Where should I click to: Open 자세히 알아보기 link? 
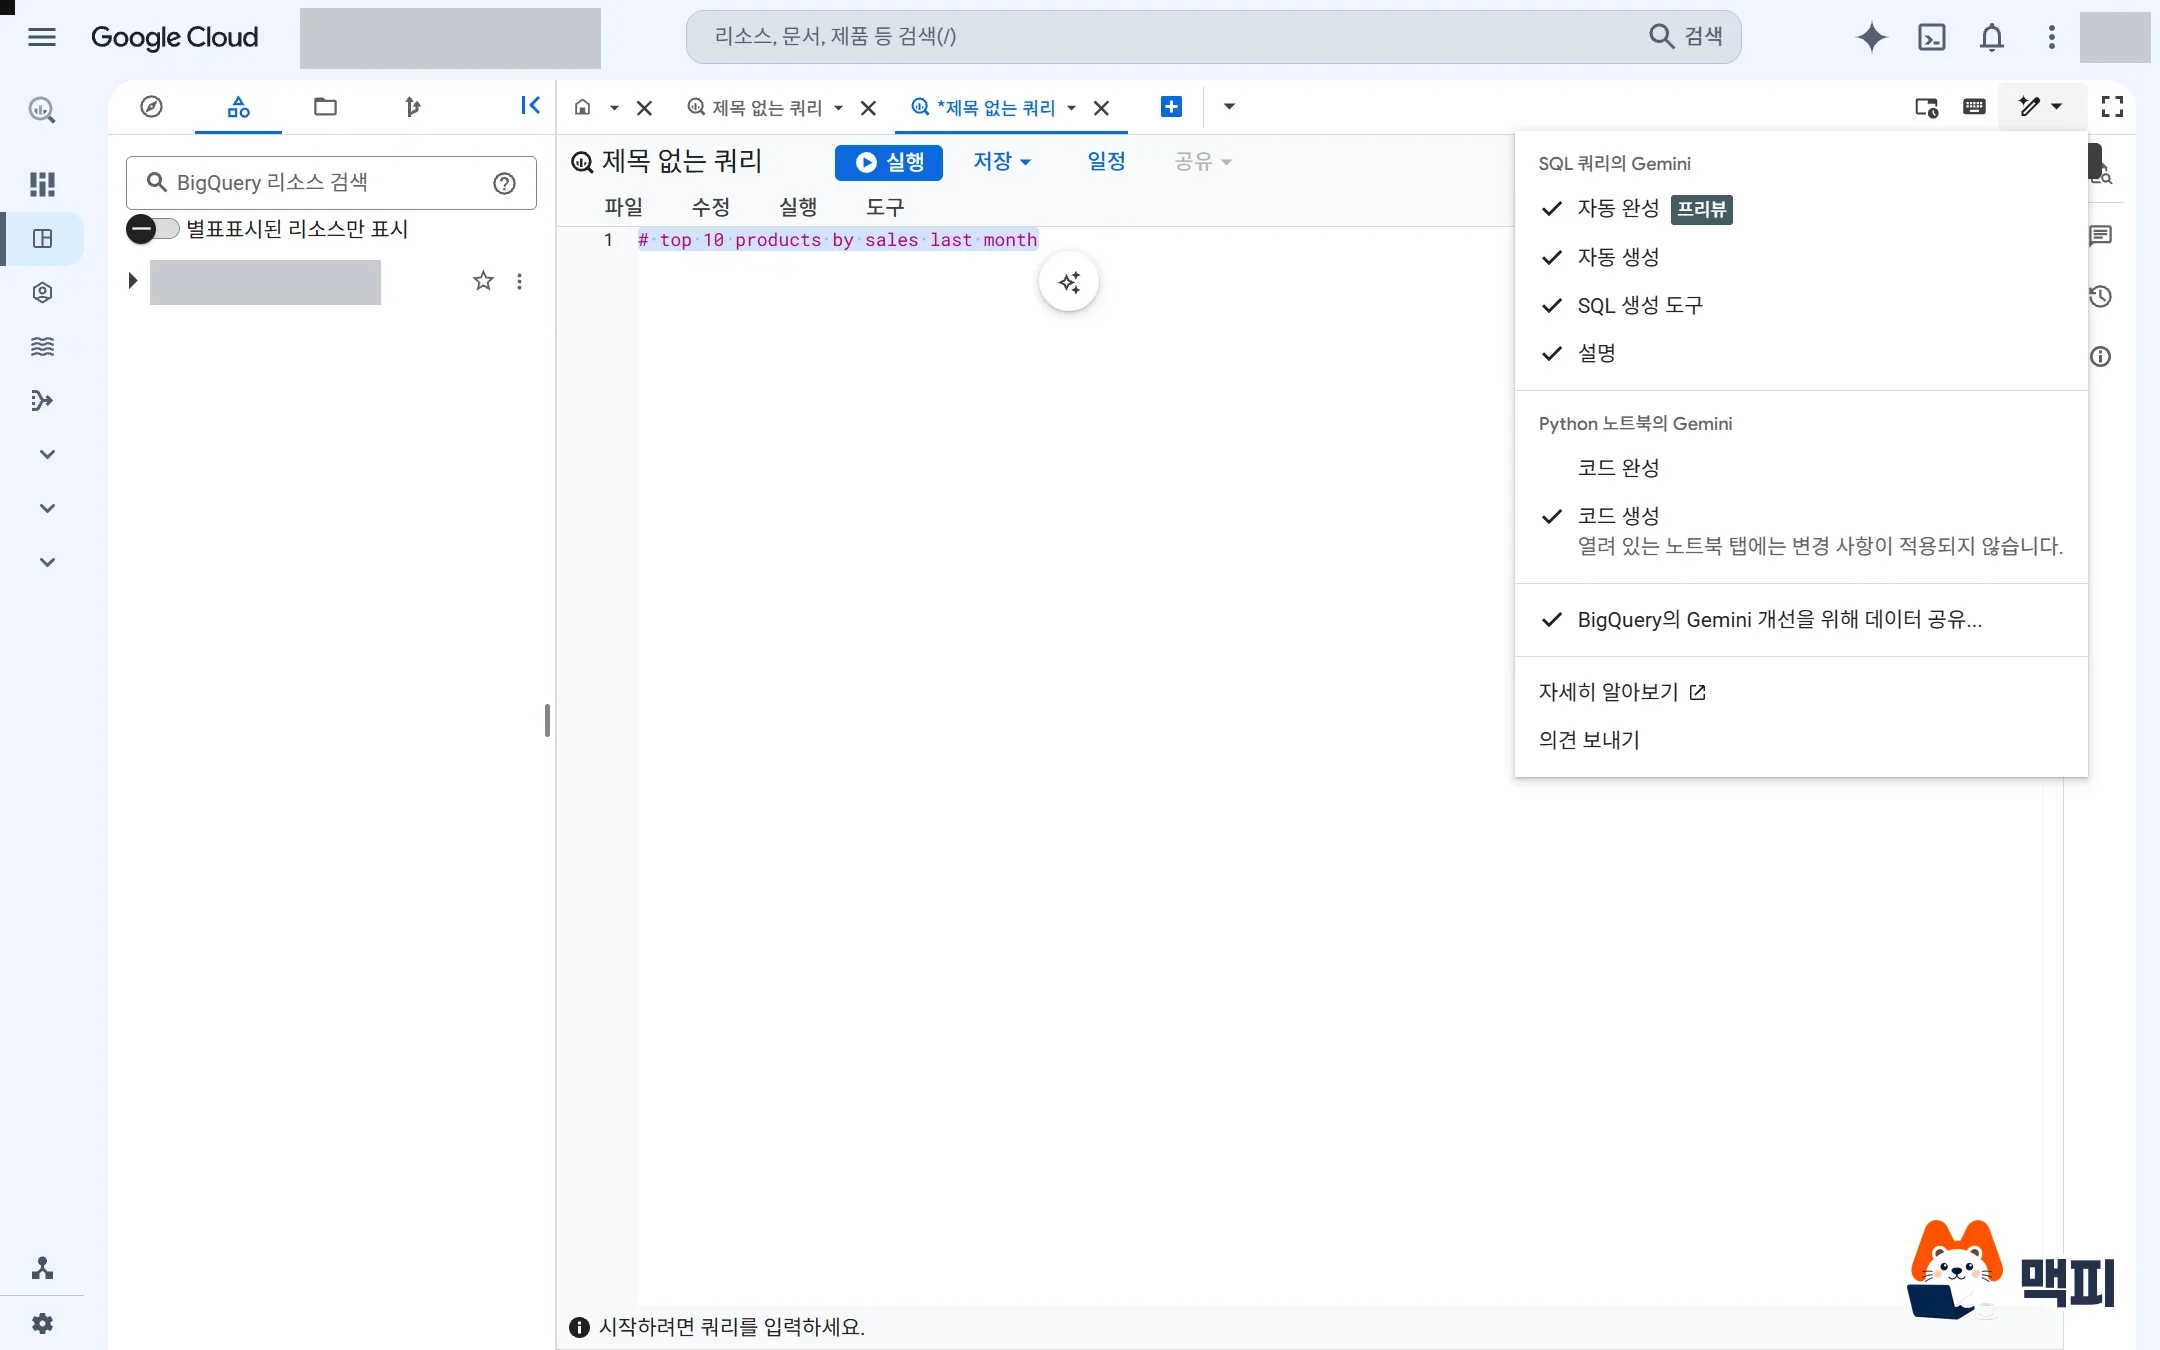pos(1622,692)
